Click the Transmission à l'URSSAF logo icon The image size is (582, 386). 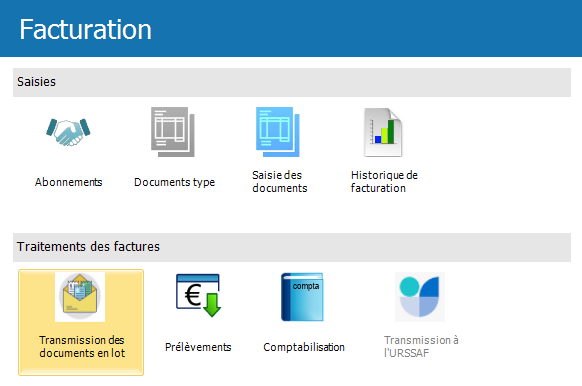420,297
